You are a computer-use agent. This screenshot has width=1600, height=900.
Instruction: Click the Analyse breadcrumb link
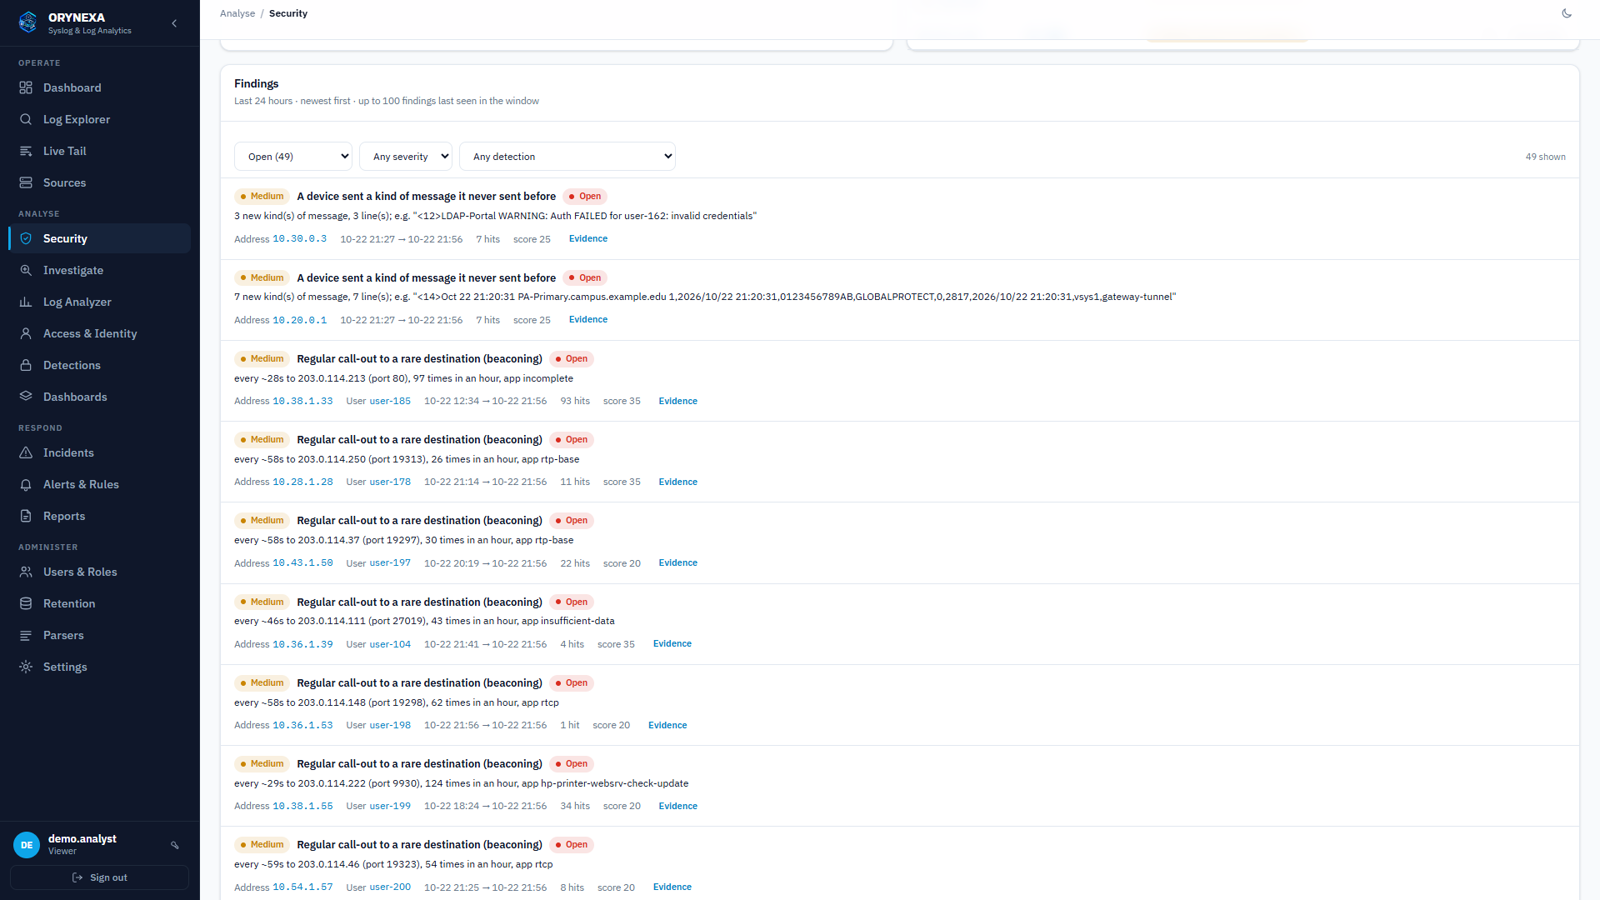(237, 14)
